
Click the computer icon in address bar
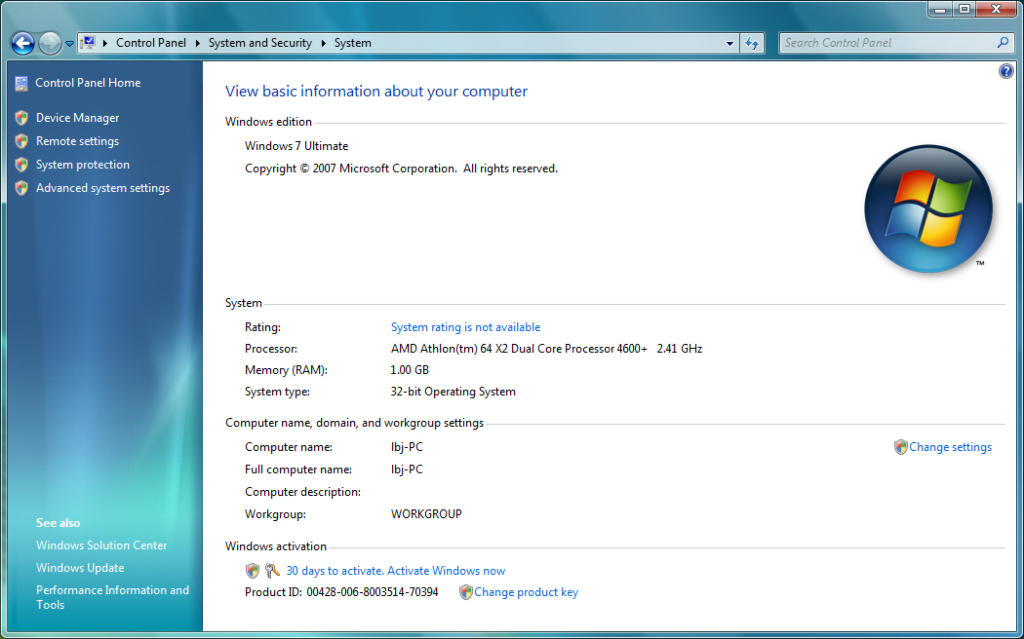(x=88, y=42)
